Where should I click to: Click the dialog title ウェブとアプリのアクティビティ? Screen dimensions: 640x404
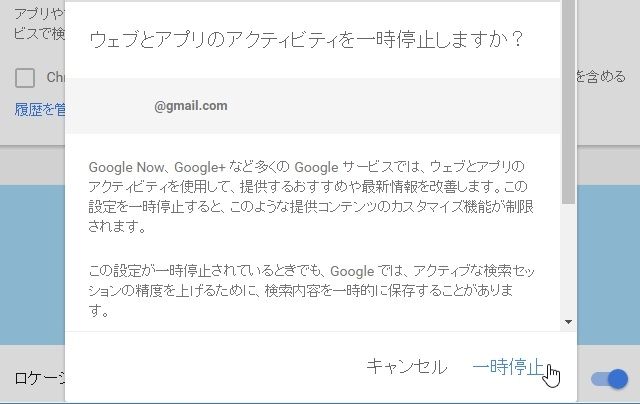(x=306, y=40)
